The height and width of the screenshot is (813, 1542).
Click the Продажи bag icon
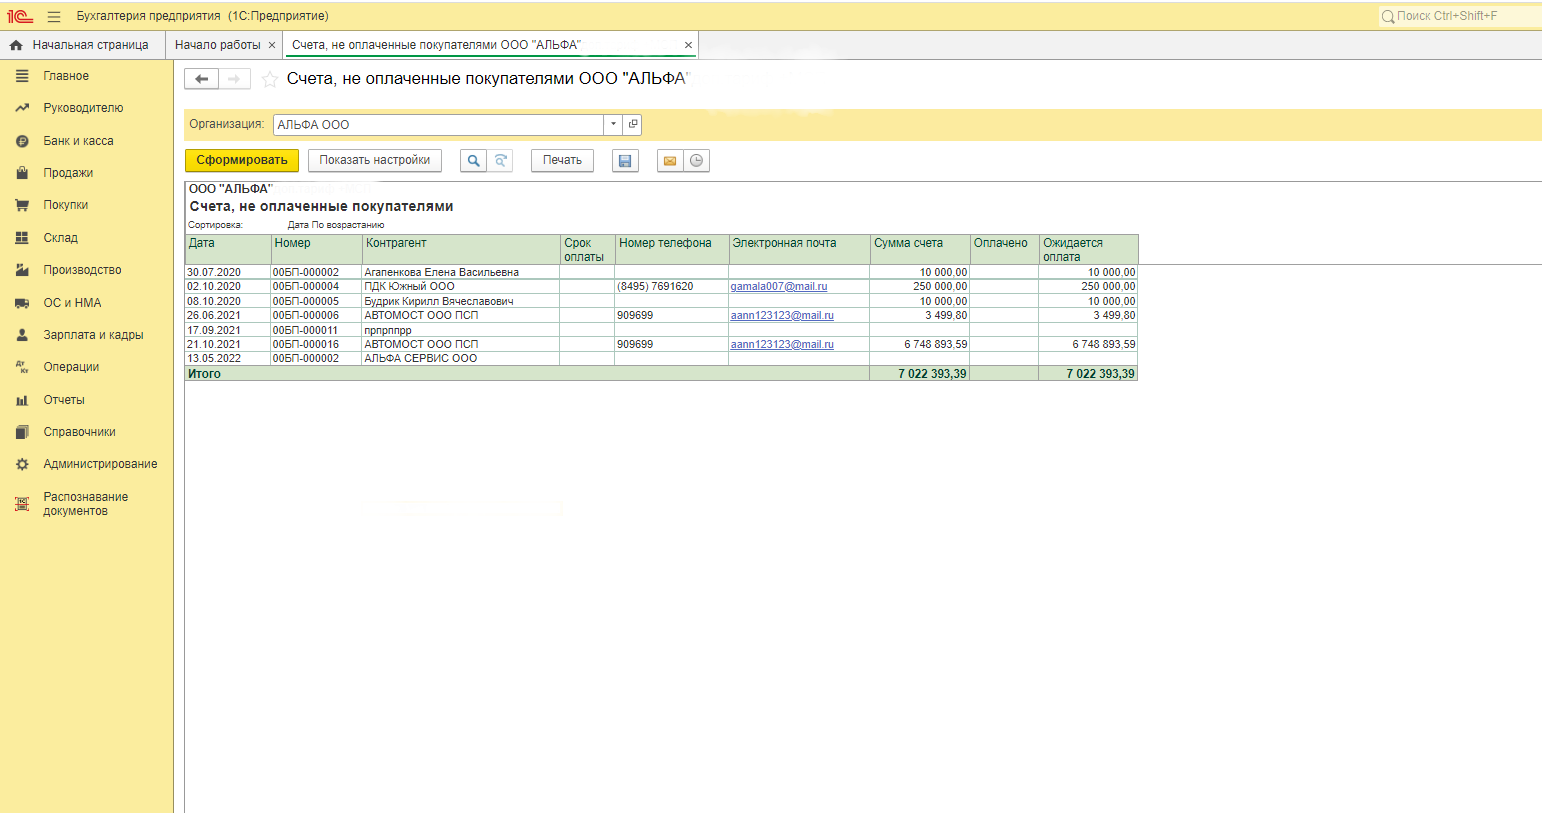pyautogui.click(x=22, y=173)
